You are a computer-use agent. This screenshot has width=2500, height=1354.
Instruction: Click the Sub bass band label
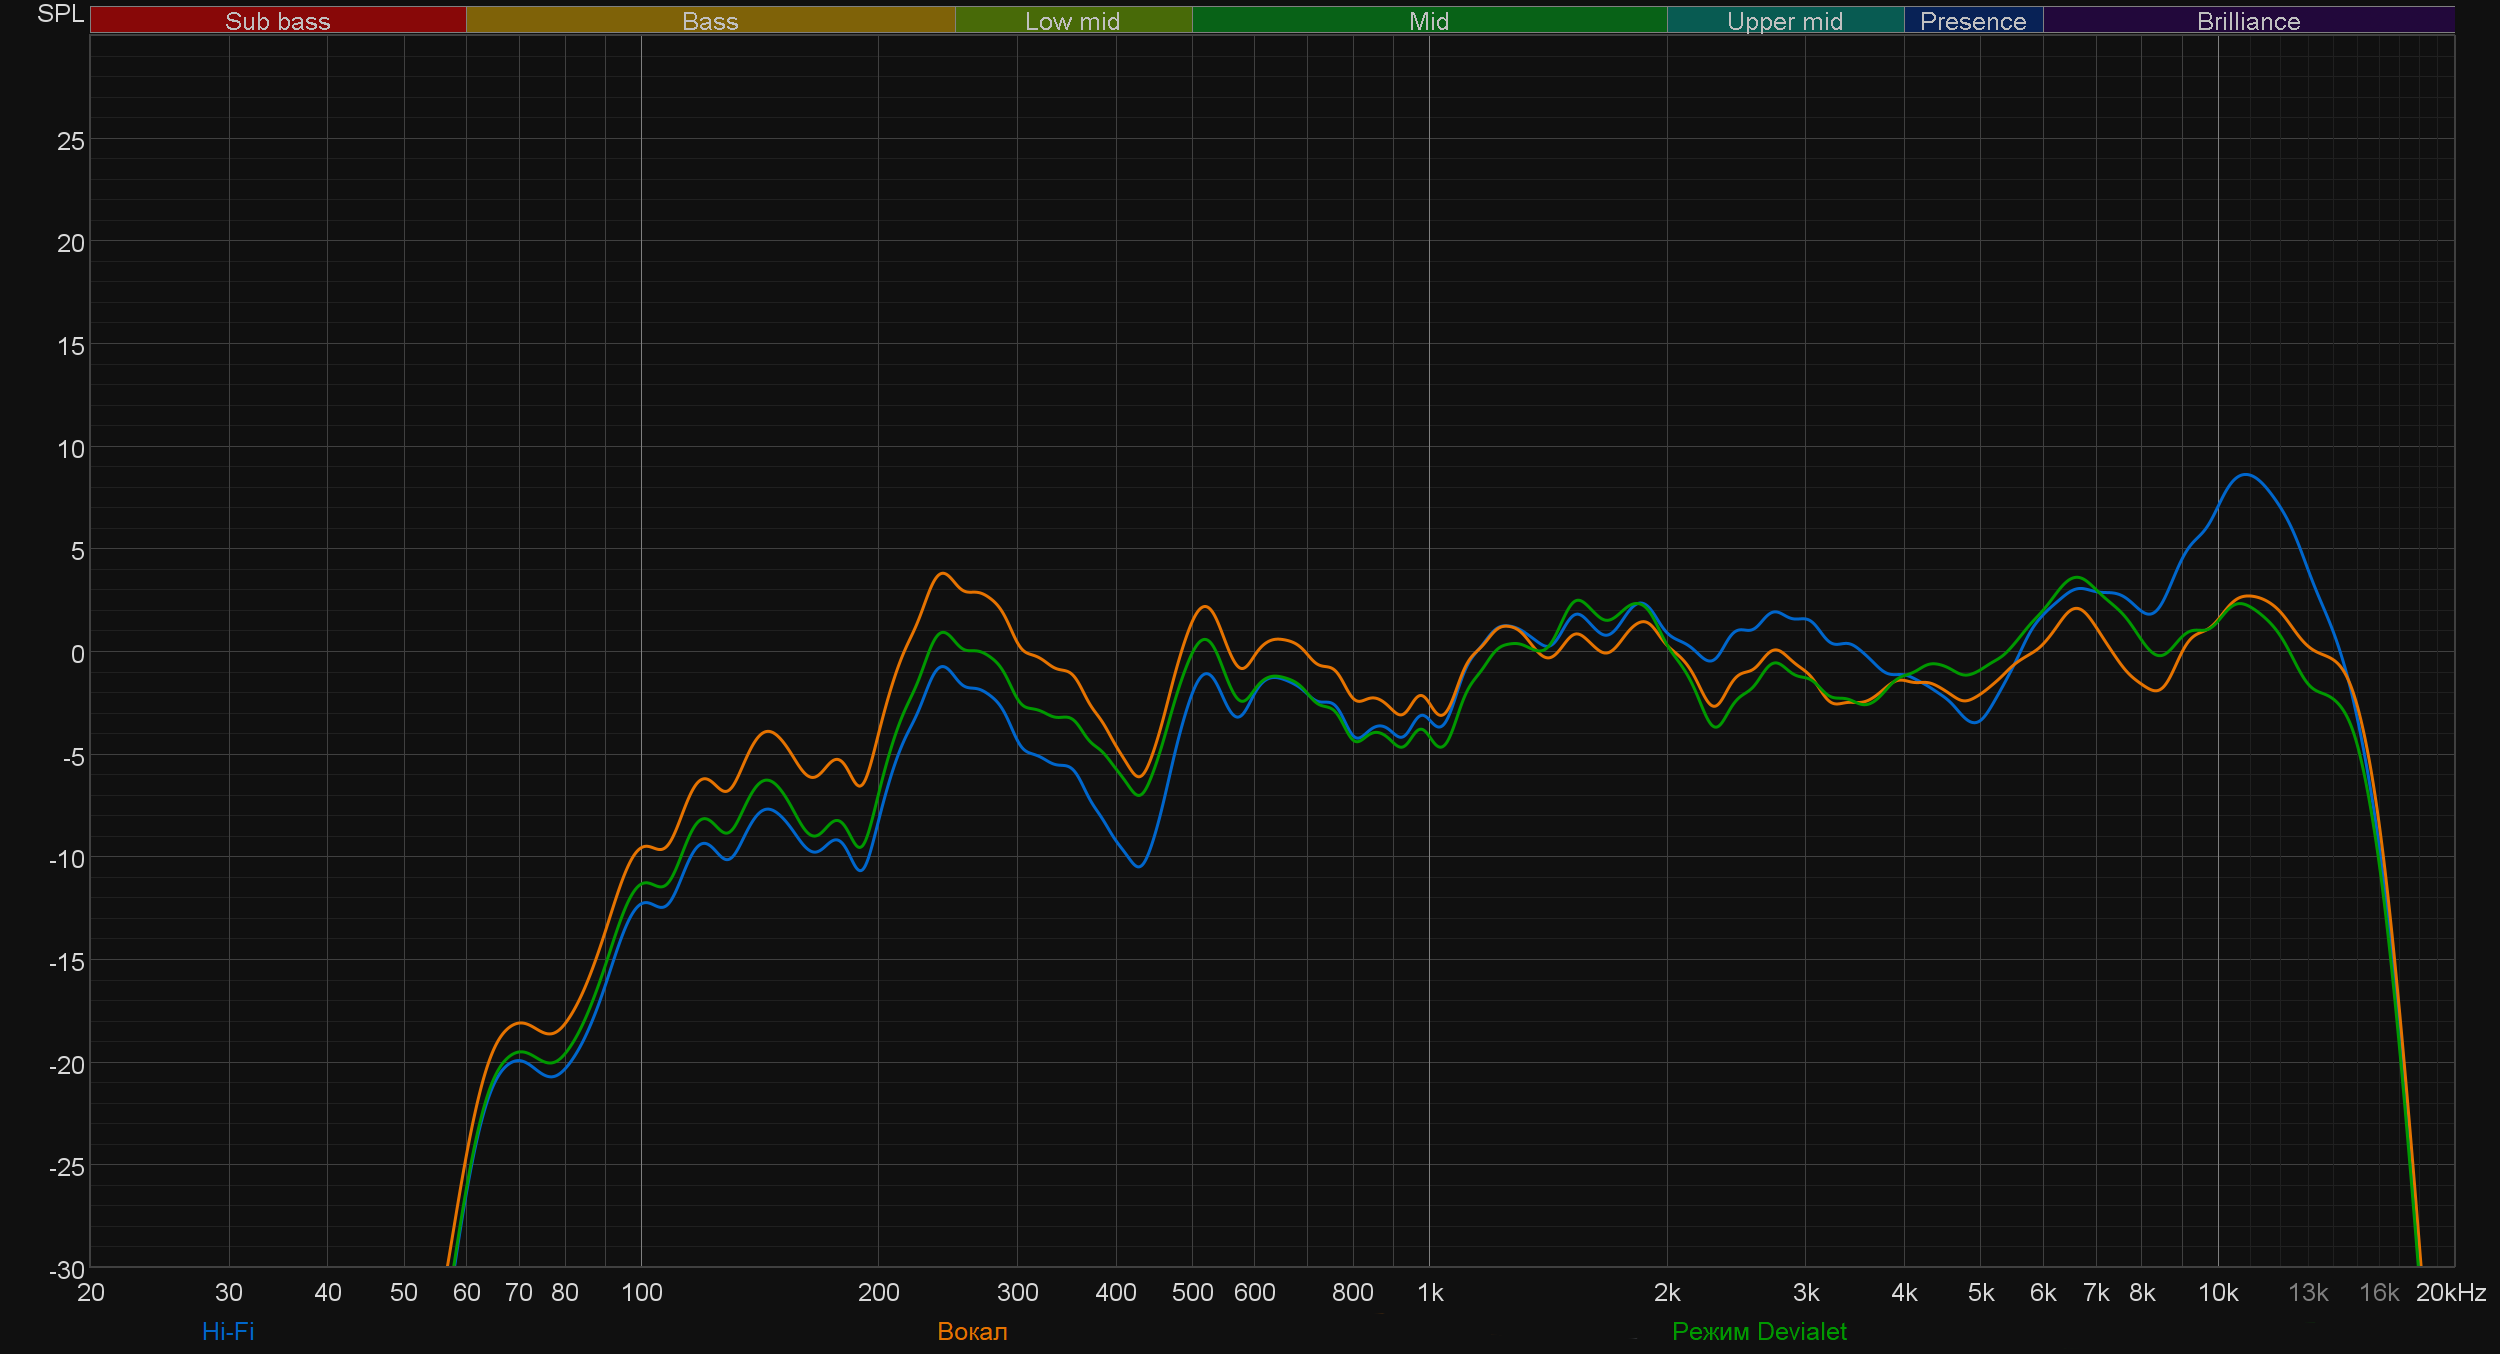tap(277, 21)
